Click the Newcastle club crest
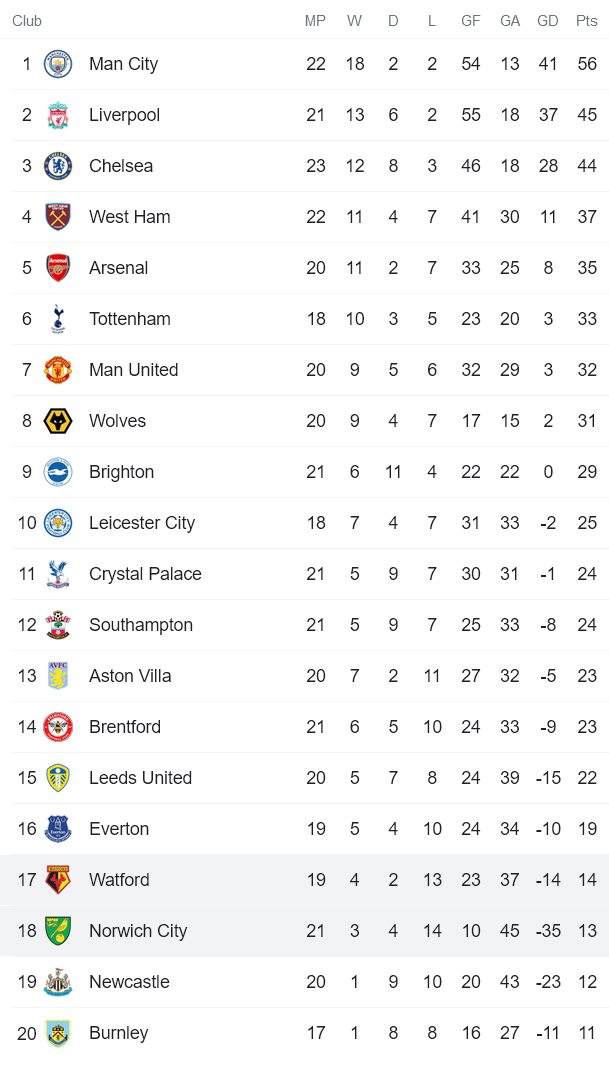The height and width of the screenshot is (1066, 609). 59,981
